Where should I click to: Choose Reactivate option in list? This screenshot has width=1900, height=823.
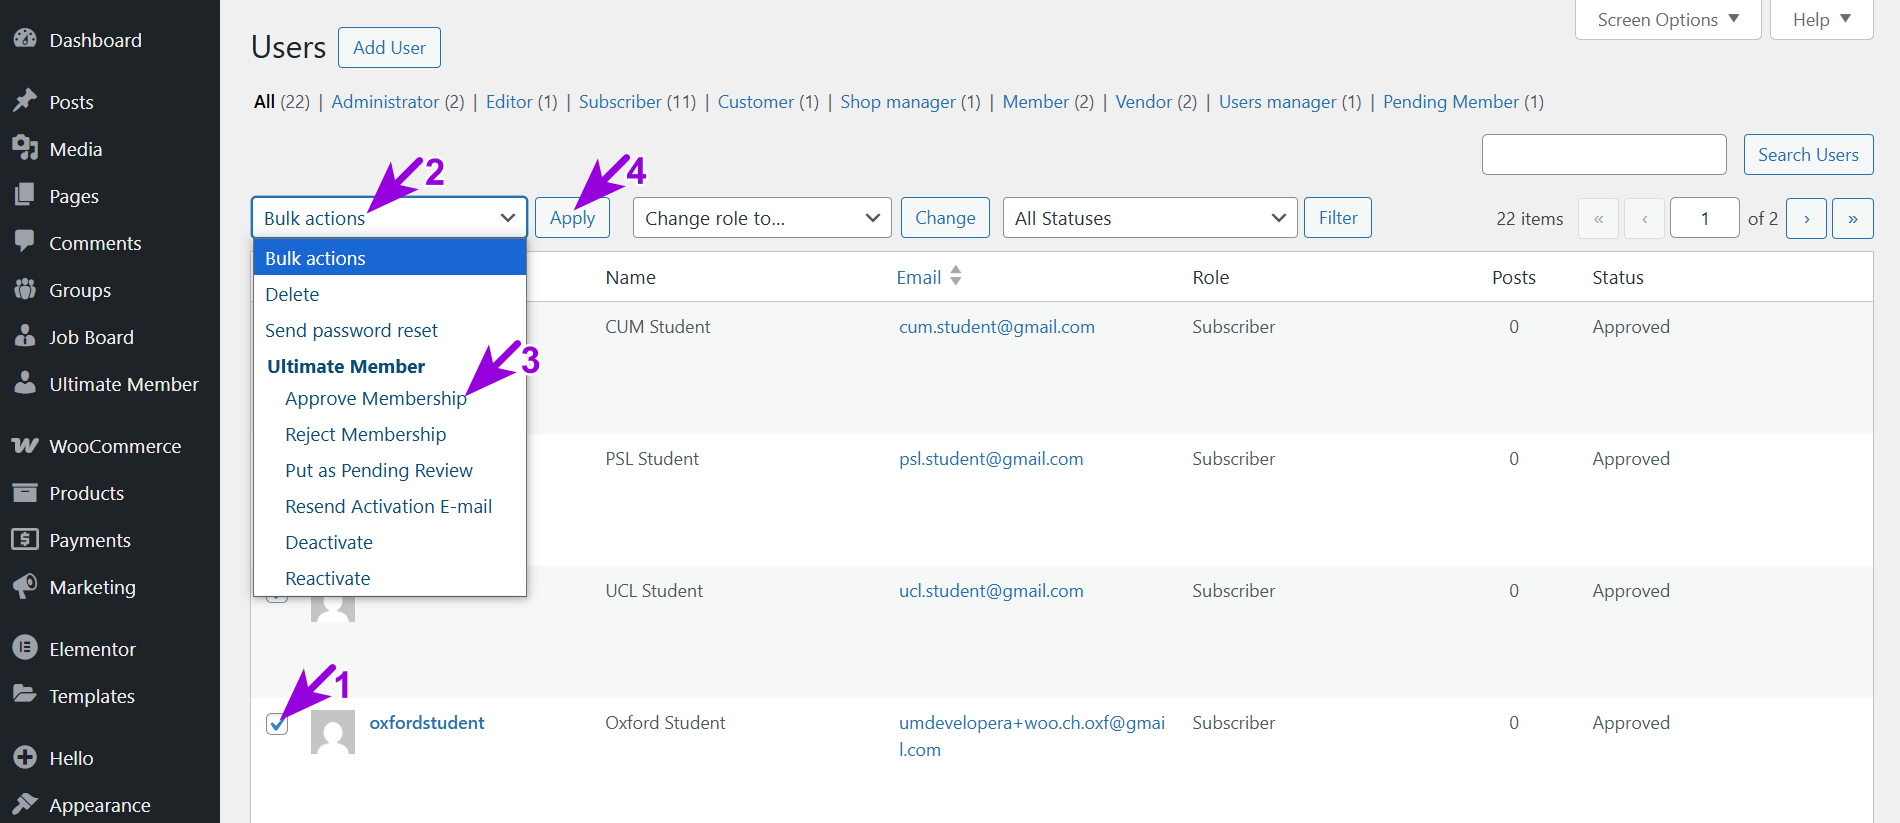(390, 578)
